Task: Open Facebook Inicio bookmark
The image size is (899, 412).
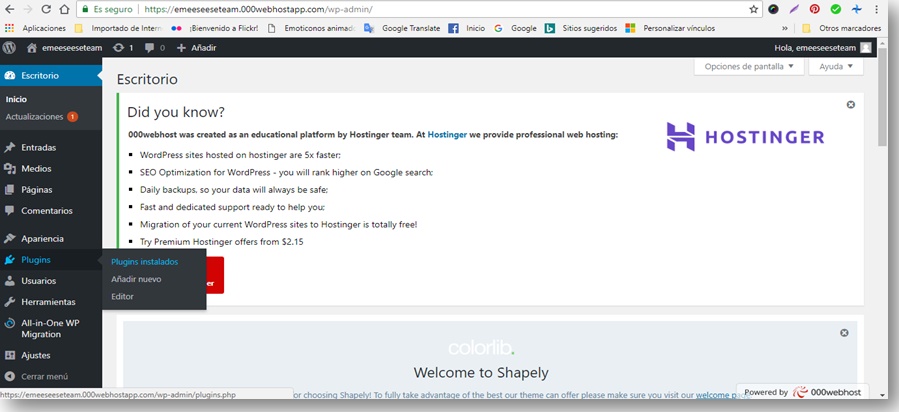Action: pos(467,28)
